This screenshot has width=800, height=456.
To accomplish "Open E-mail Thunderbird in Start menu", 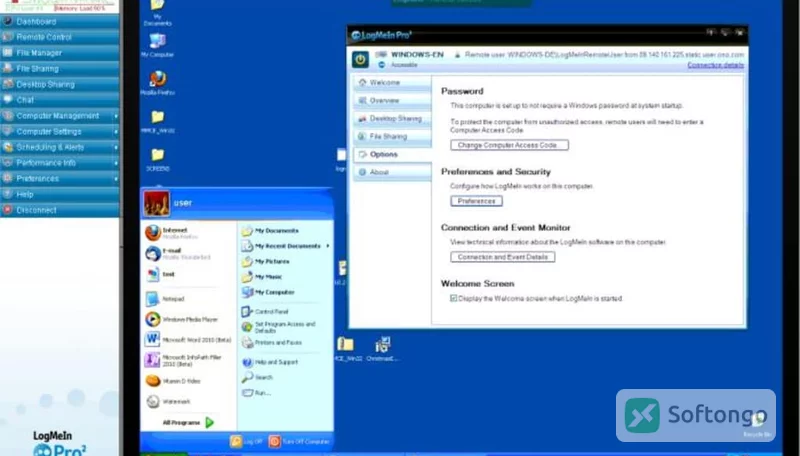I will (x=188, y=254).
